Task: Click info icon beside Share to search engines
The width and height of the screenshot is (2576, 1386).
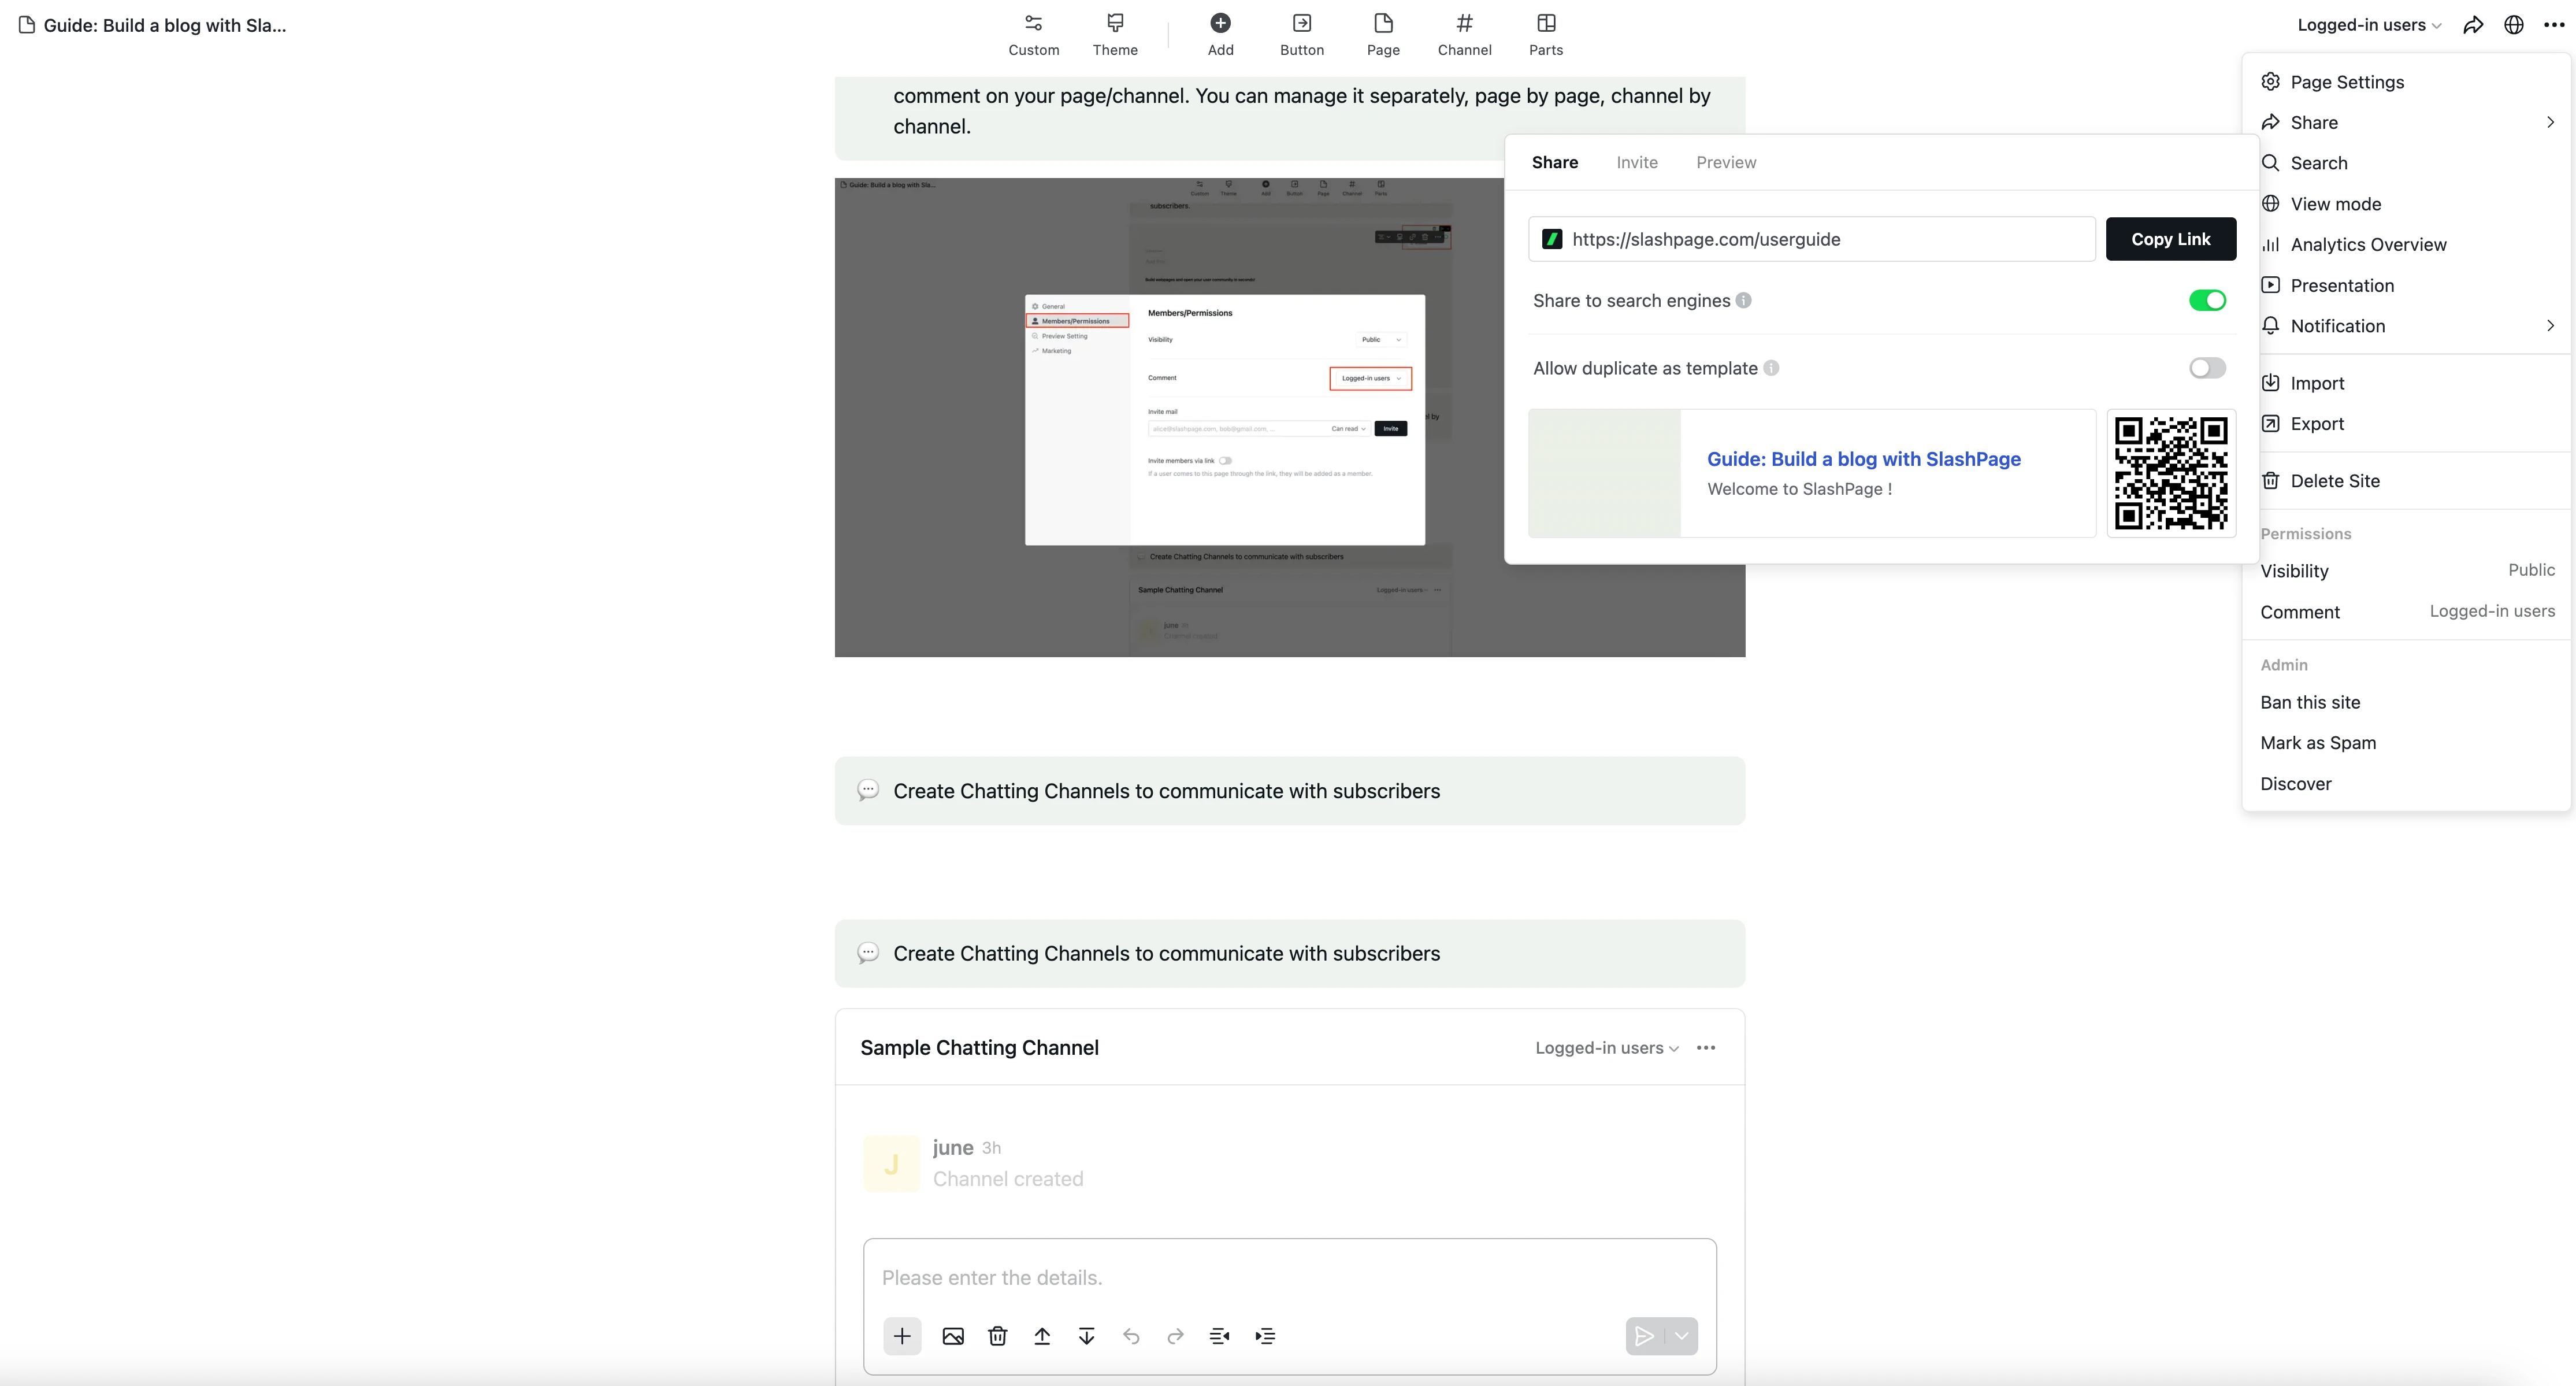Action: [1743, 300]
